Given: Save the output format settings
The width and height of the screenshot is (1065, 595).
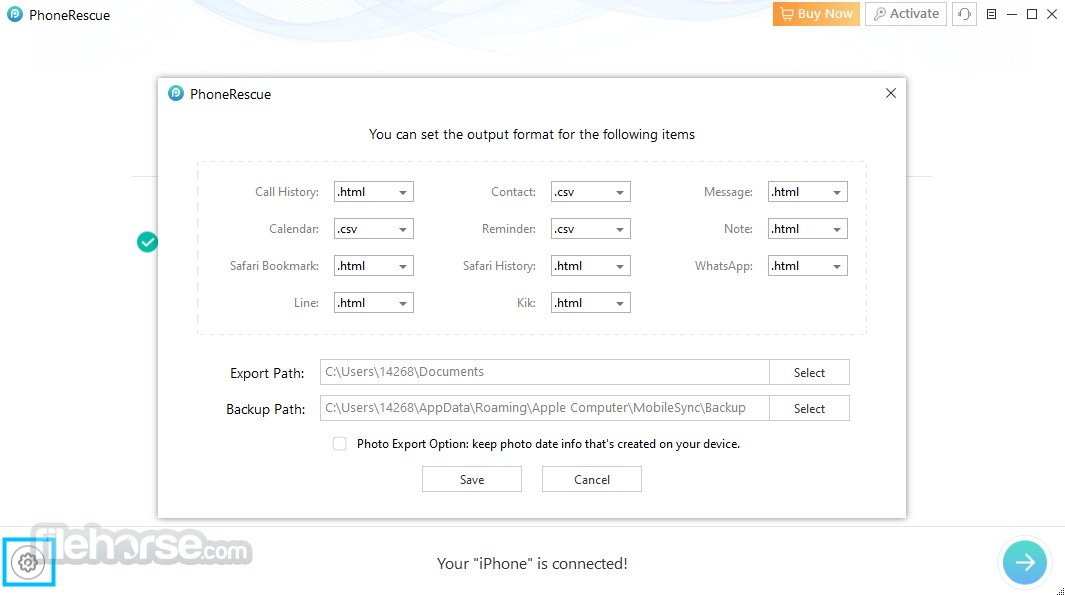Looking at the screenshot, I should pyautogui.click(x=471, y=479).
